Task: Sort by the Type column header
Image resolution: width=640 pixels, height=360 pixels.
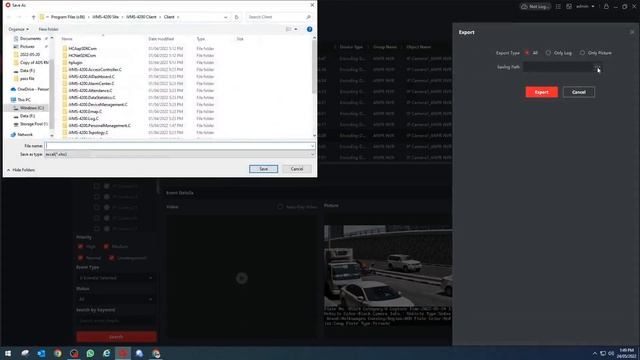Action: pyautogui.click(x=201, y=39)
